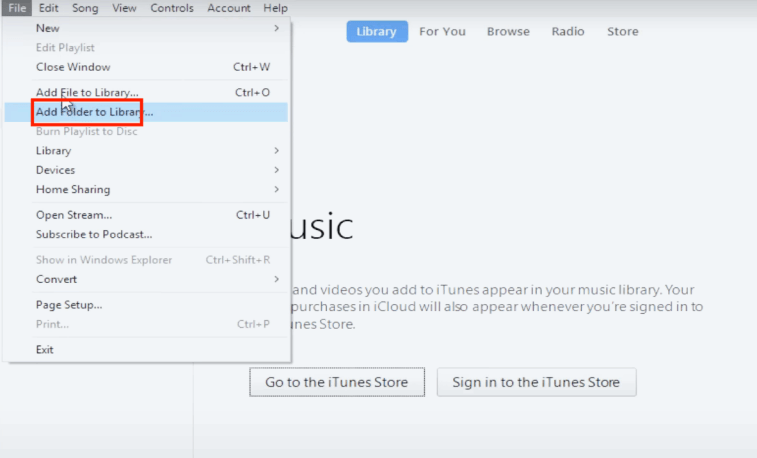Open the Controls menu
757x458 pixels.
pos(171,8)
